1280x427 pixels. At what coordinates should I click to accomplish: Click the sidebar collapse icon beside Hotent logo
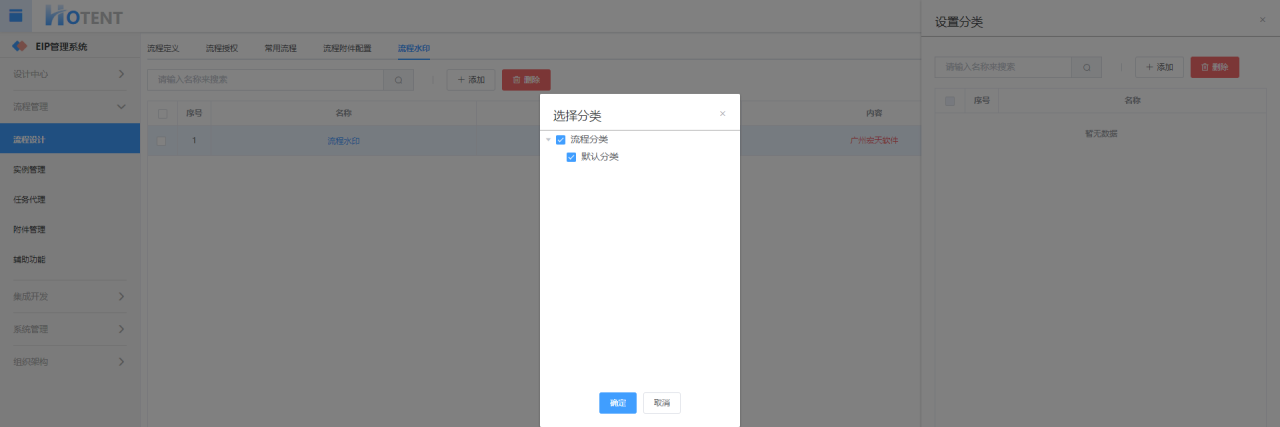pos(16,15)
